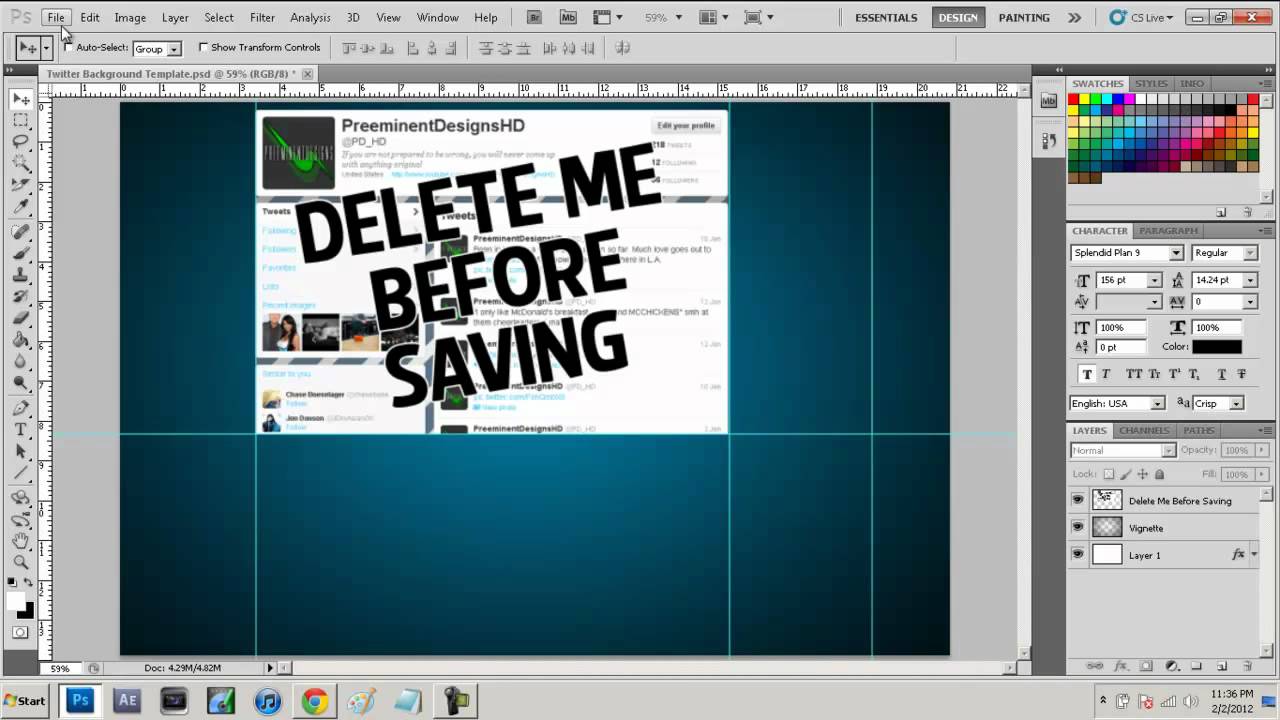Open the 156 pt font size dropdown

[1154, 280]
